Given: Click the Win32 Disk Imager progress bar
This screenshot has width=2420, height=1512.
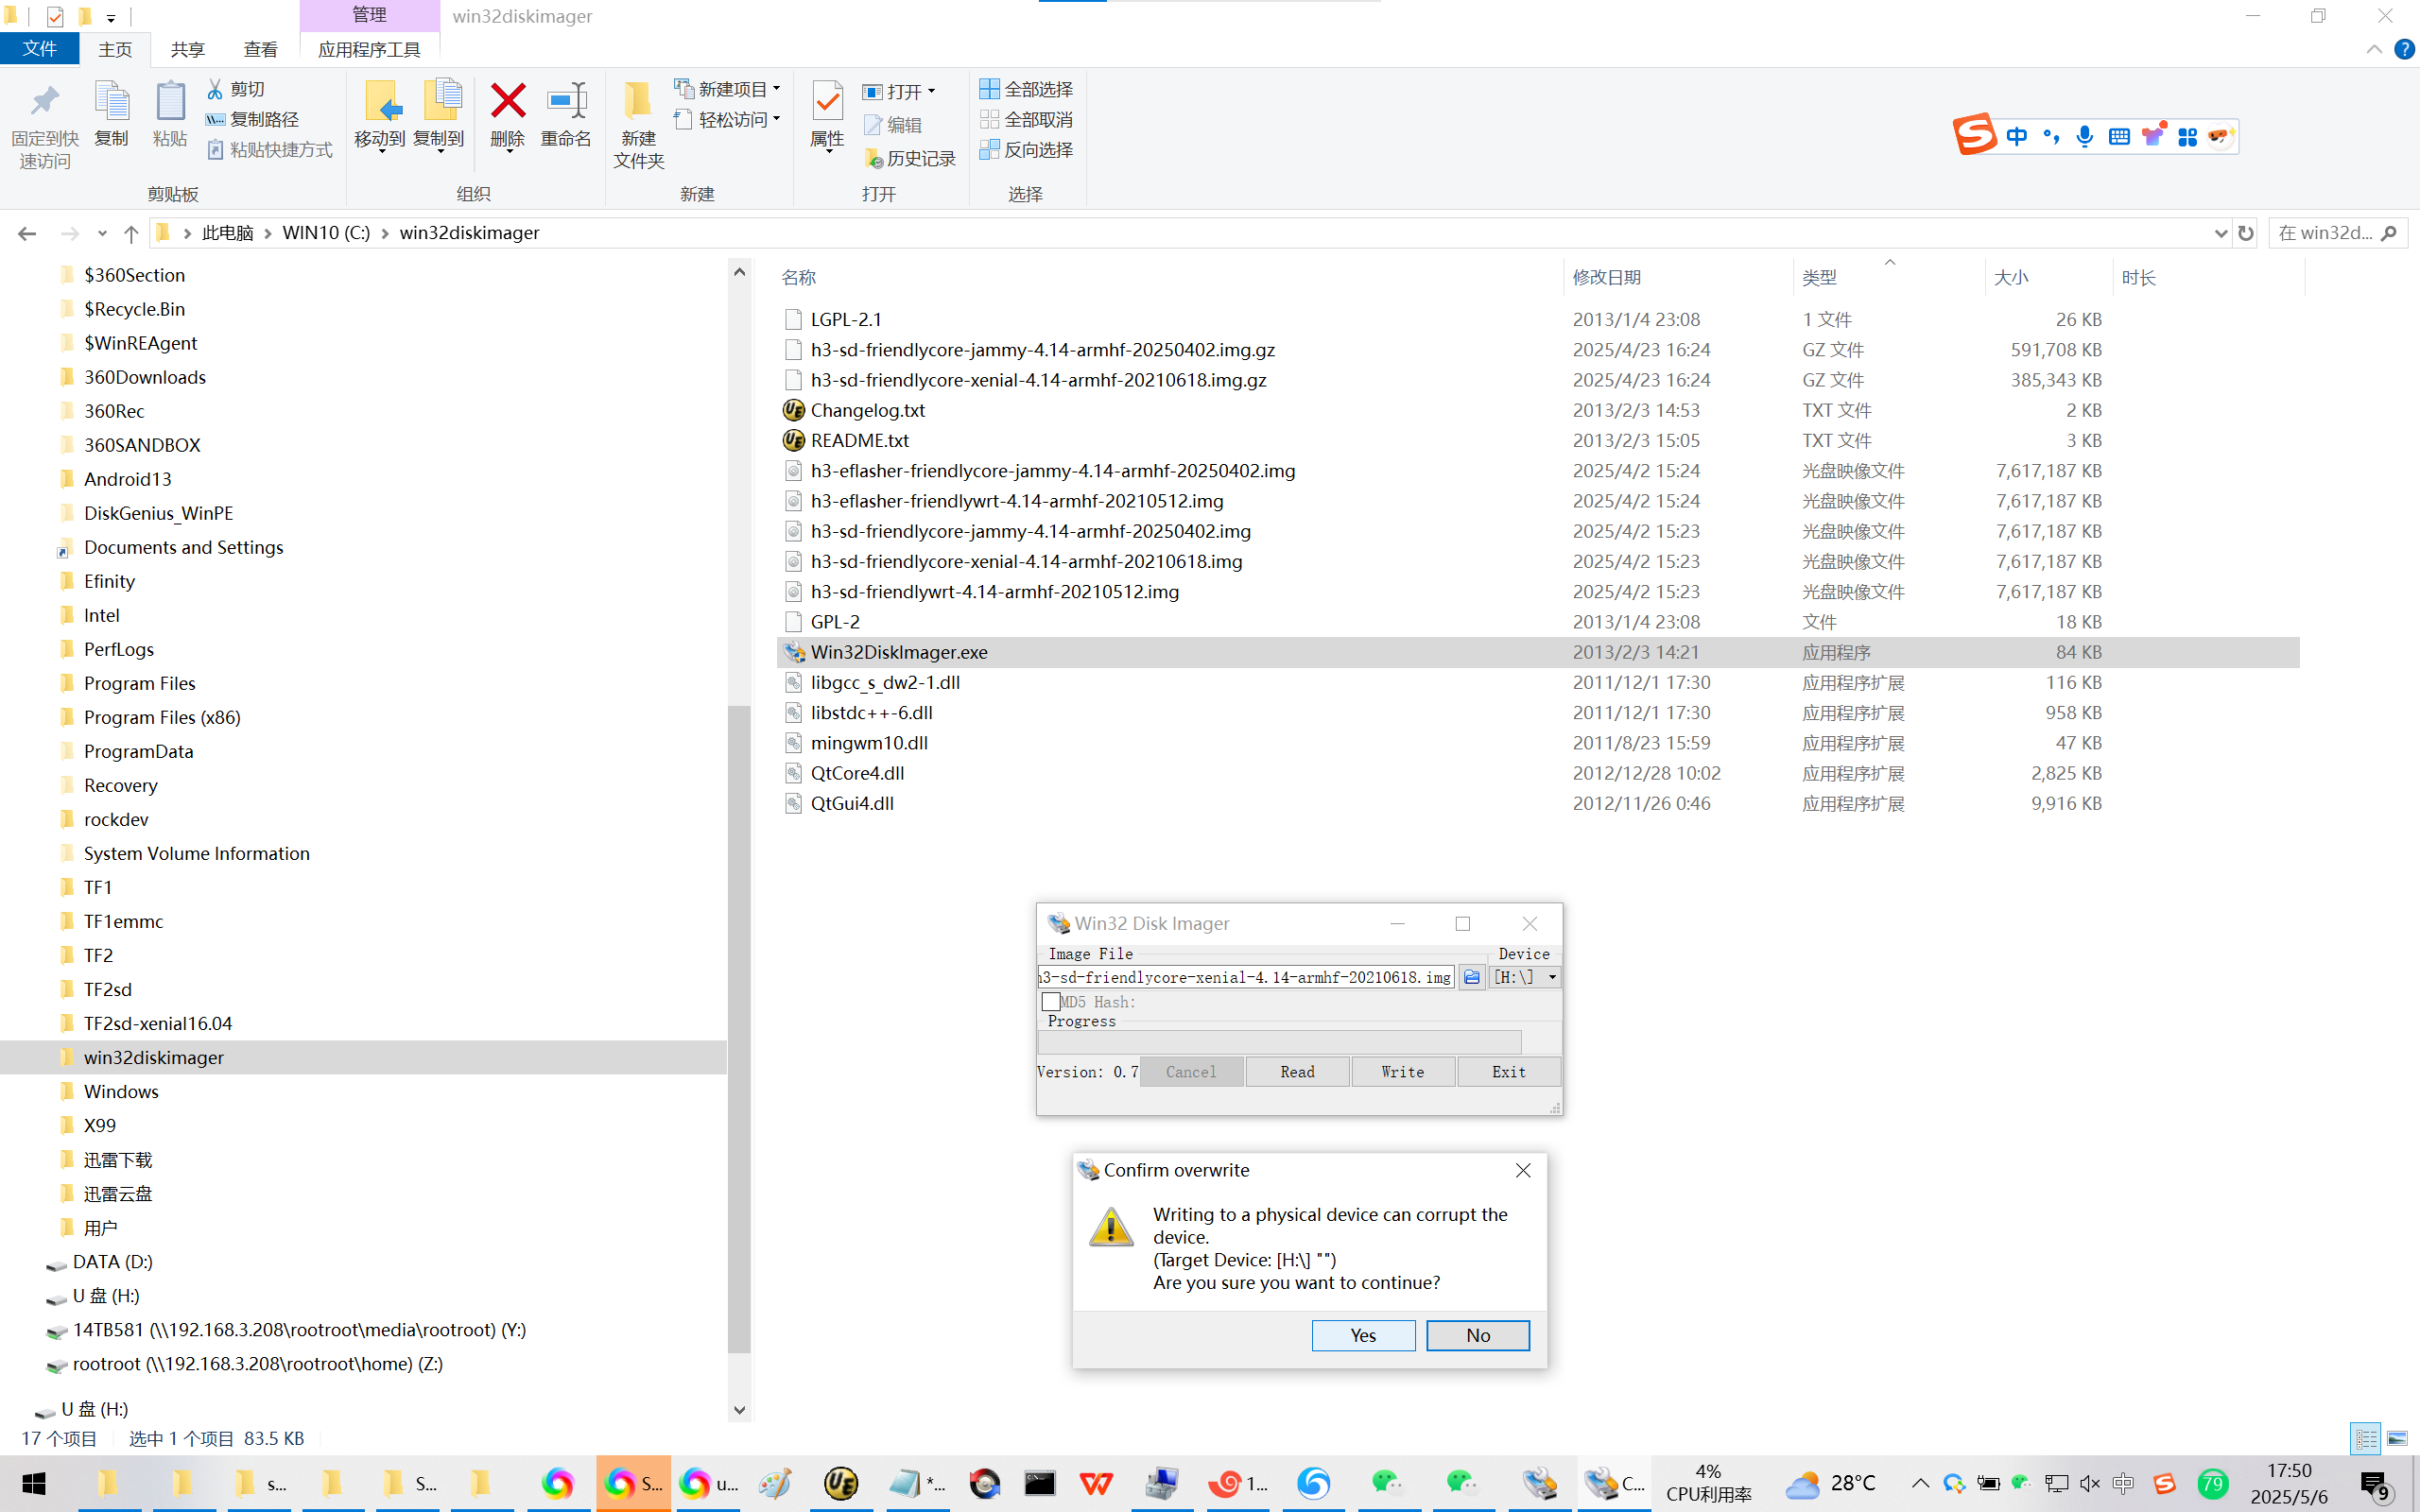Looking at the screenshot, I should [1279, 1042].
